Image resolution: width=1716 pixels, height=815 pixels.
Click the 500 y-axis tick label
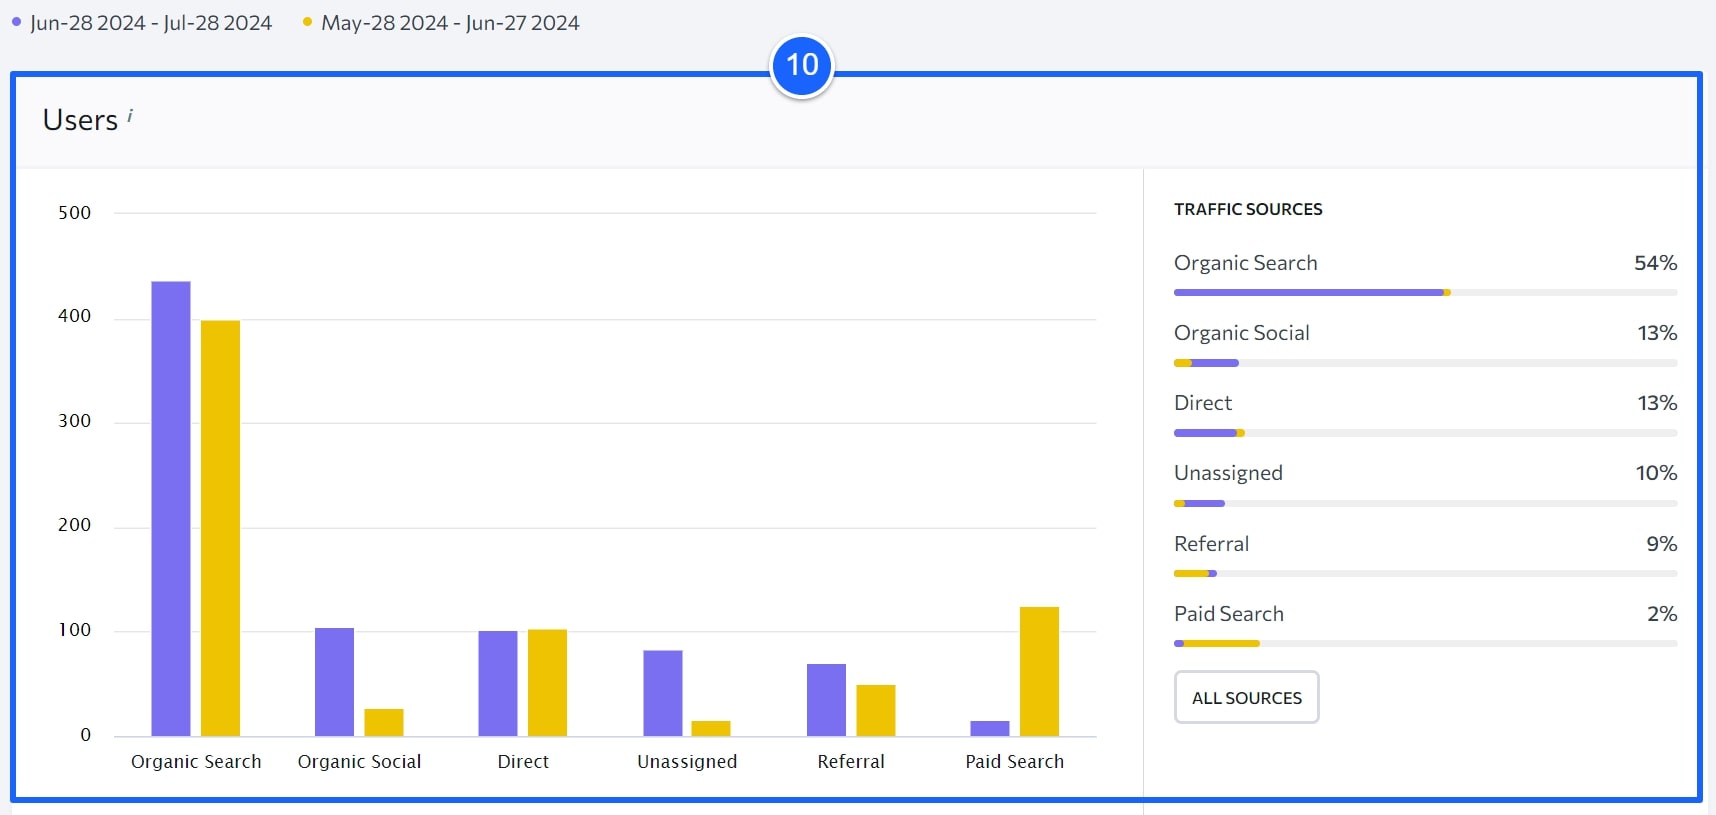(x=74, y=213)
